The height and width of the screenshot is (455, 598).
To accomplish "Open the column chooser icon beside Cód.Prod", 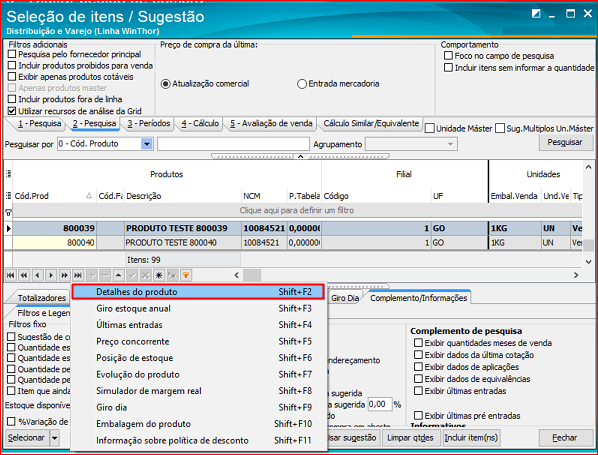I will [x=8, y=196].
